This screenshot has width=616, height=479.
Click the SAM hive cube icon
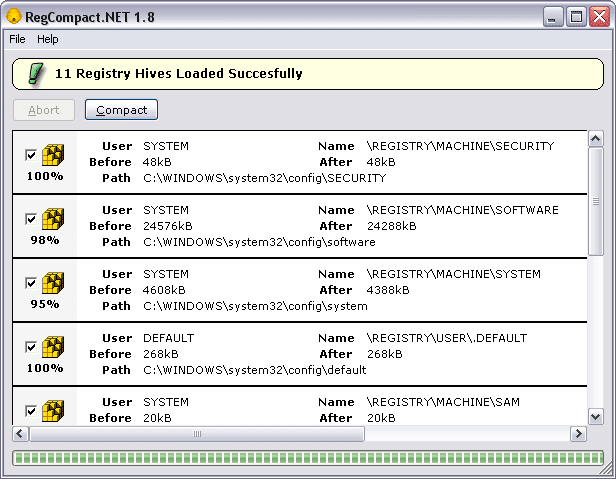tap(53, 411)
